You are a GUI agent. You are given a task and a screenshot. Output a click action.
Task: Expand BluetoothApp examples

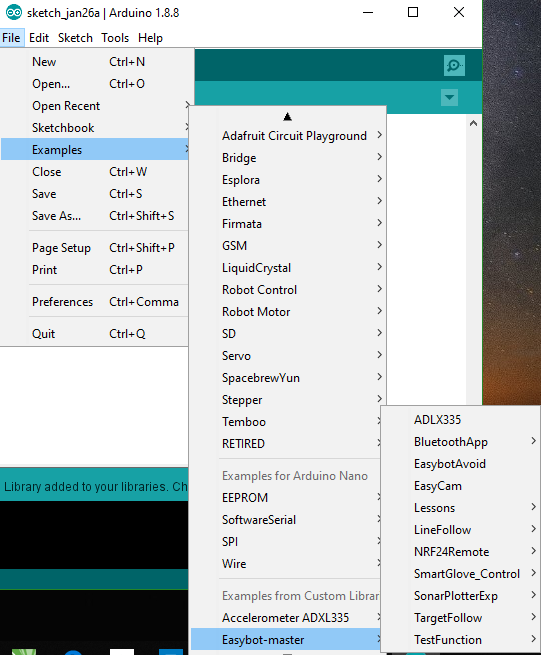coord(461,442)
